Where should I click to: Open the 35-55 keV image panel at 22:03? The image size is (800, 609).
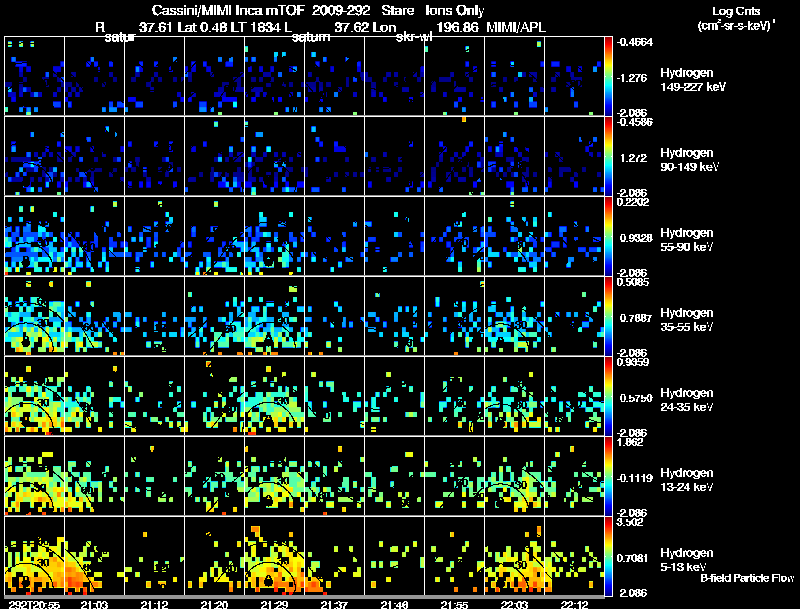[514, 316]
